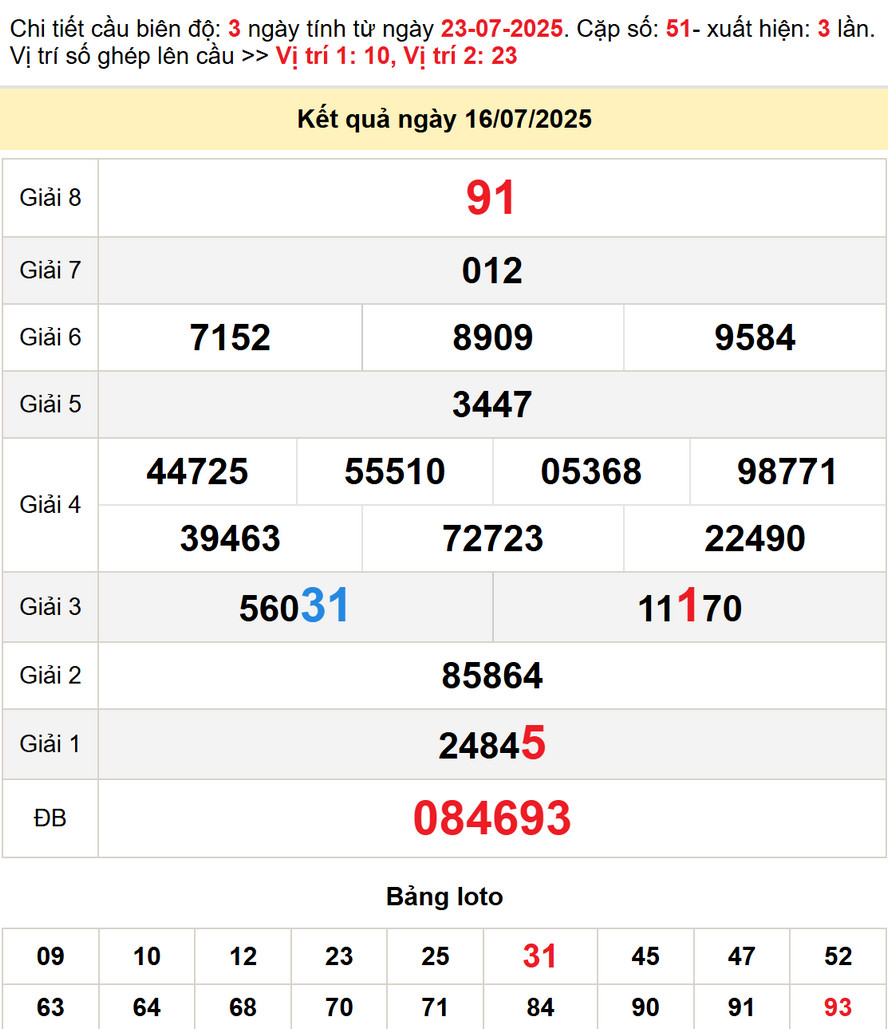Select the Giải 6 number 8909

tap(492, 338)
